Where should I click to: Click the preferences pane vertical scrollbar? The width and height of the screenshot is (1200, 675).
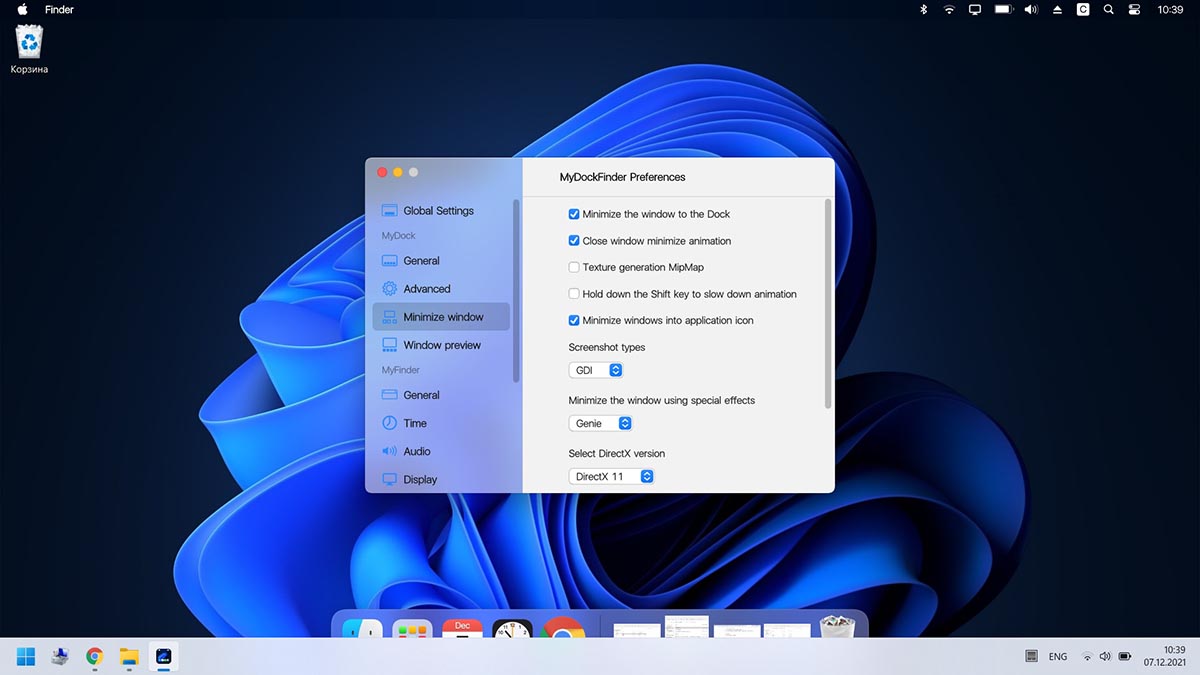pyautogui.click(x=828, y=303)
